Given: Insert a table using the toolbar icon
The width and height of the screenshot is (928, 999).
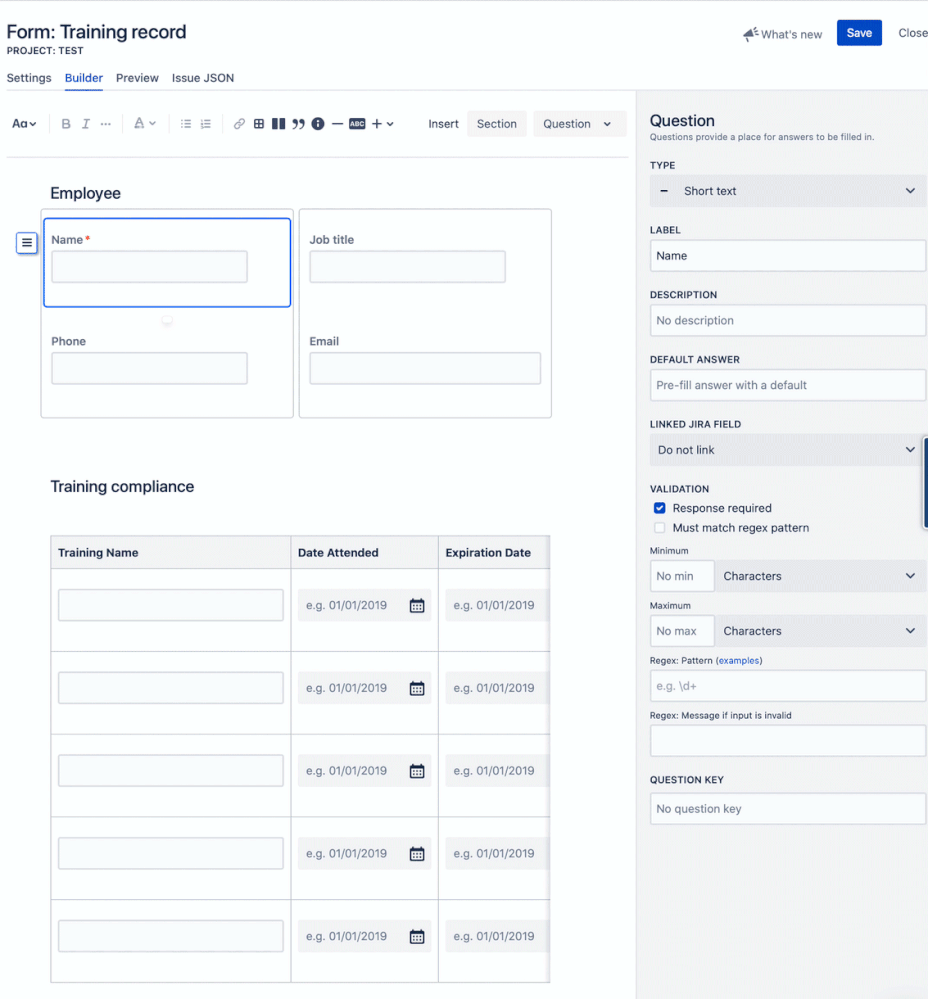Looking at the screenshot, I should point(258,123).
